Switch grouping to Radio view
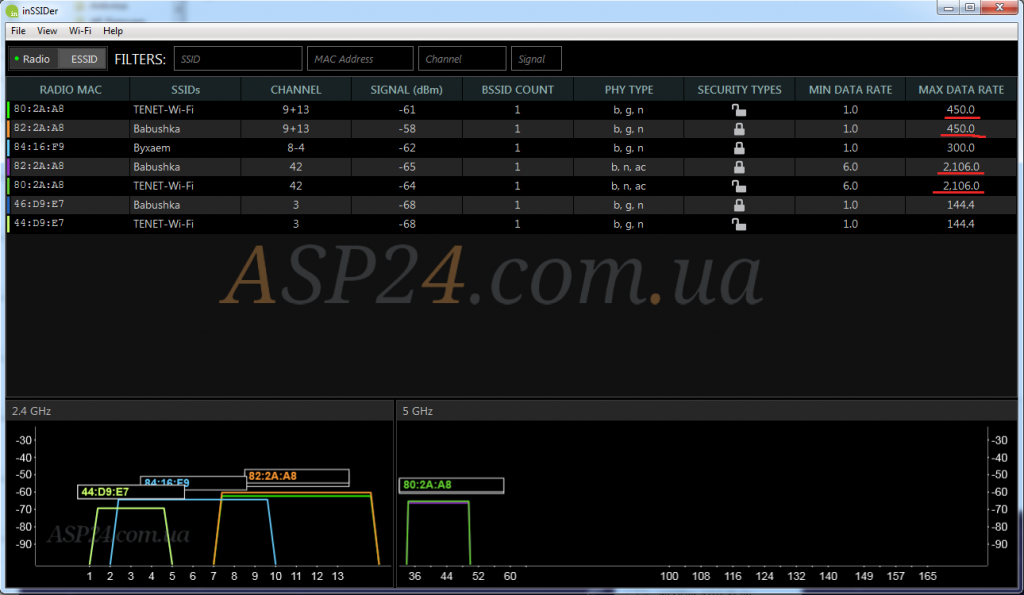The width and height of the screenshot is (1024, 595). pos(33,59)
